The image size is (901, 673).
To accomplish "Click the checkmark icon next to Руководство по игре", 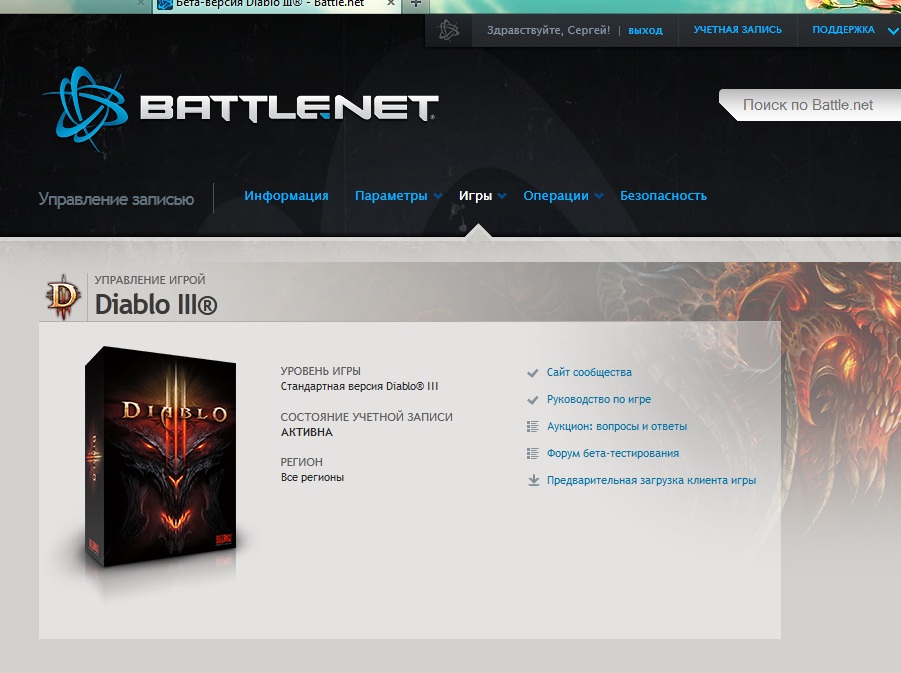I will (x=533, y=400).
